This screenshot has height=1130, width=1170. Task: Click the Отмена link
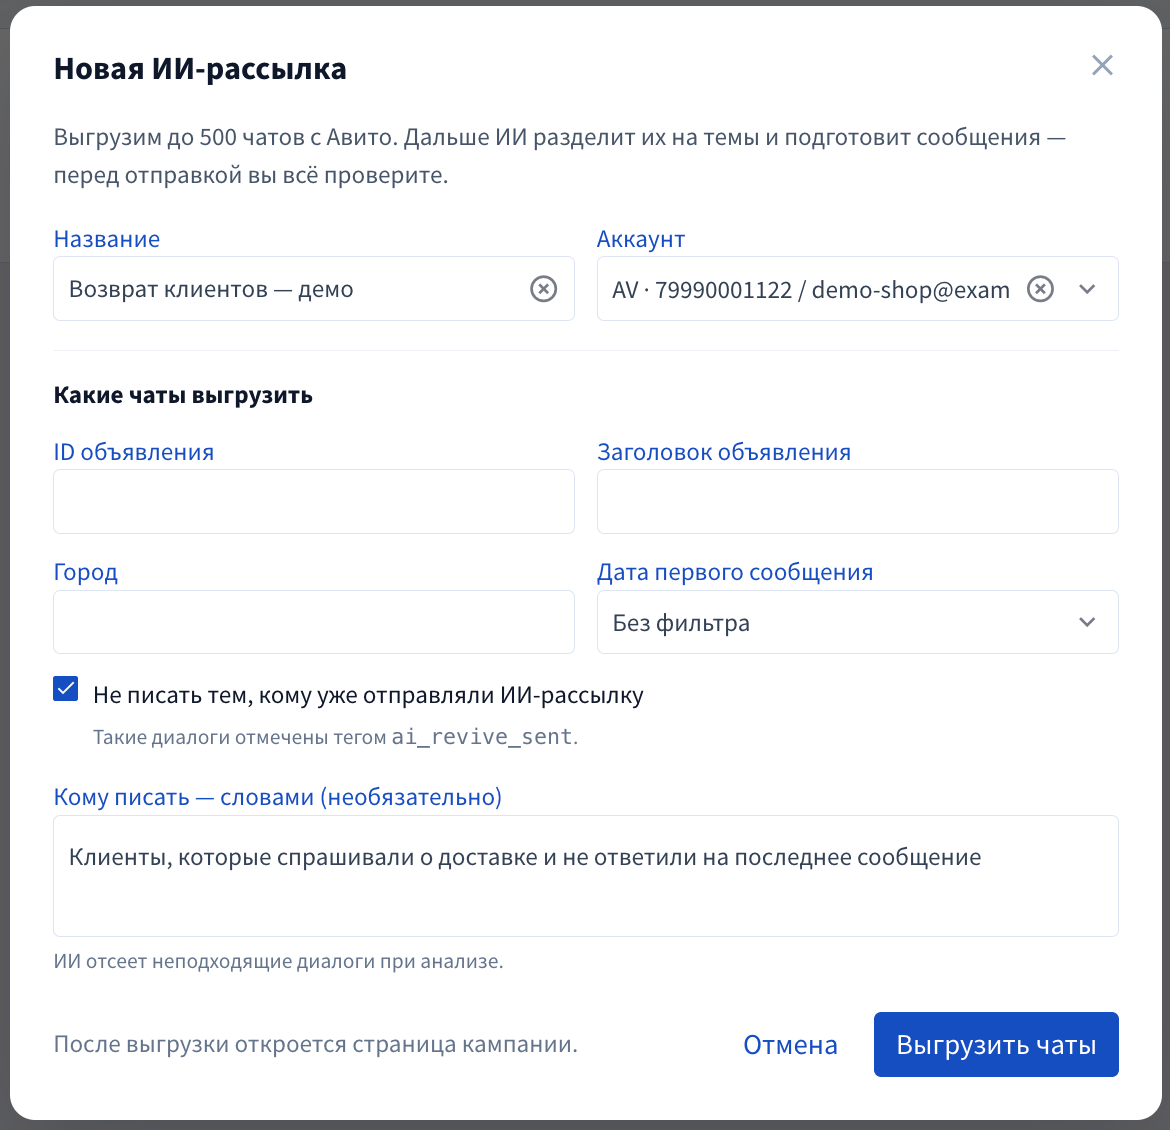coord(790,1045)
